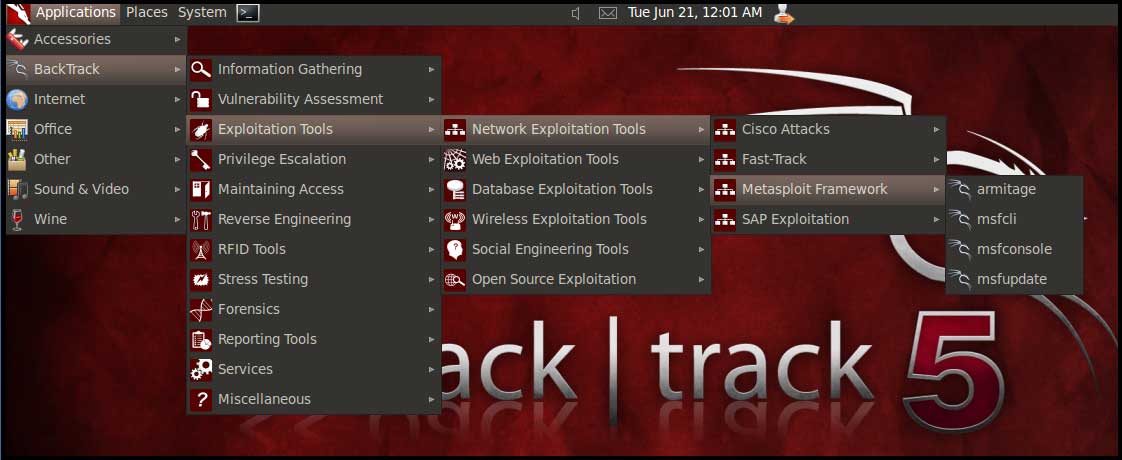Launch msfconsole from Metasploit Framework
Screen dimensions: 1122x460
pyautogui.click(x=1014, y=249)
